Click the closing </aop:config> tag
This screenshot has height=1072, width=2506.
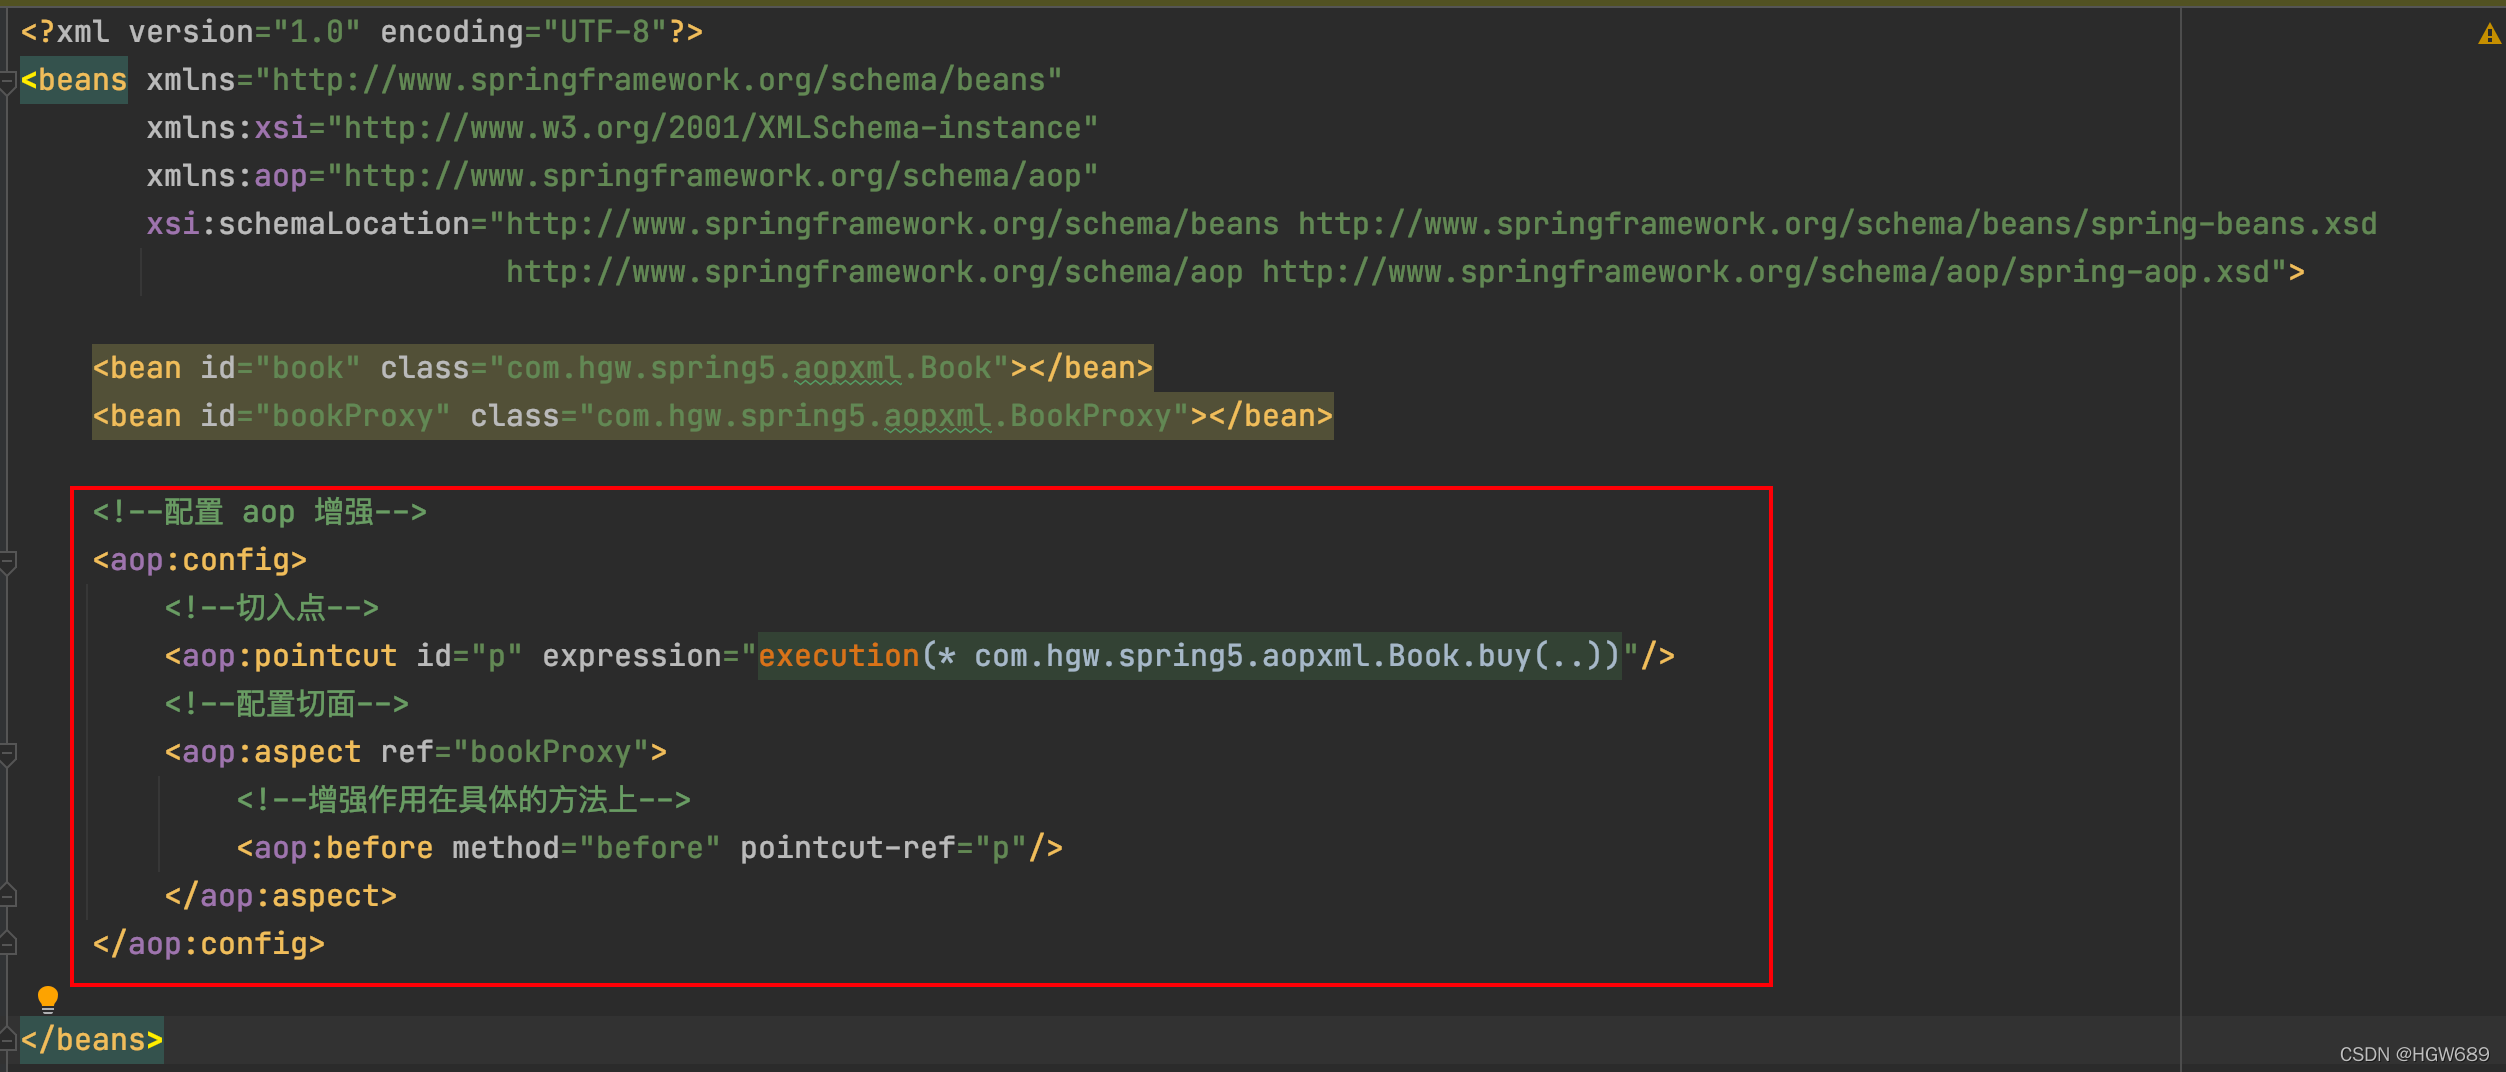pyautogui.click(x=209, y=944)
